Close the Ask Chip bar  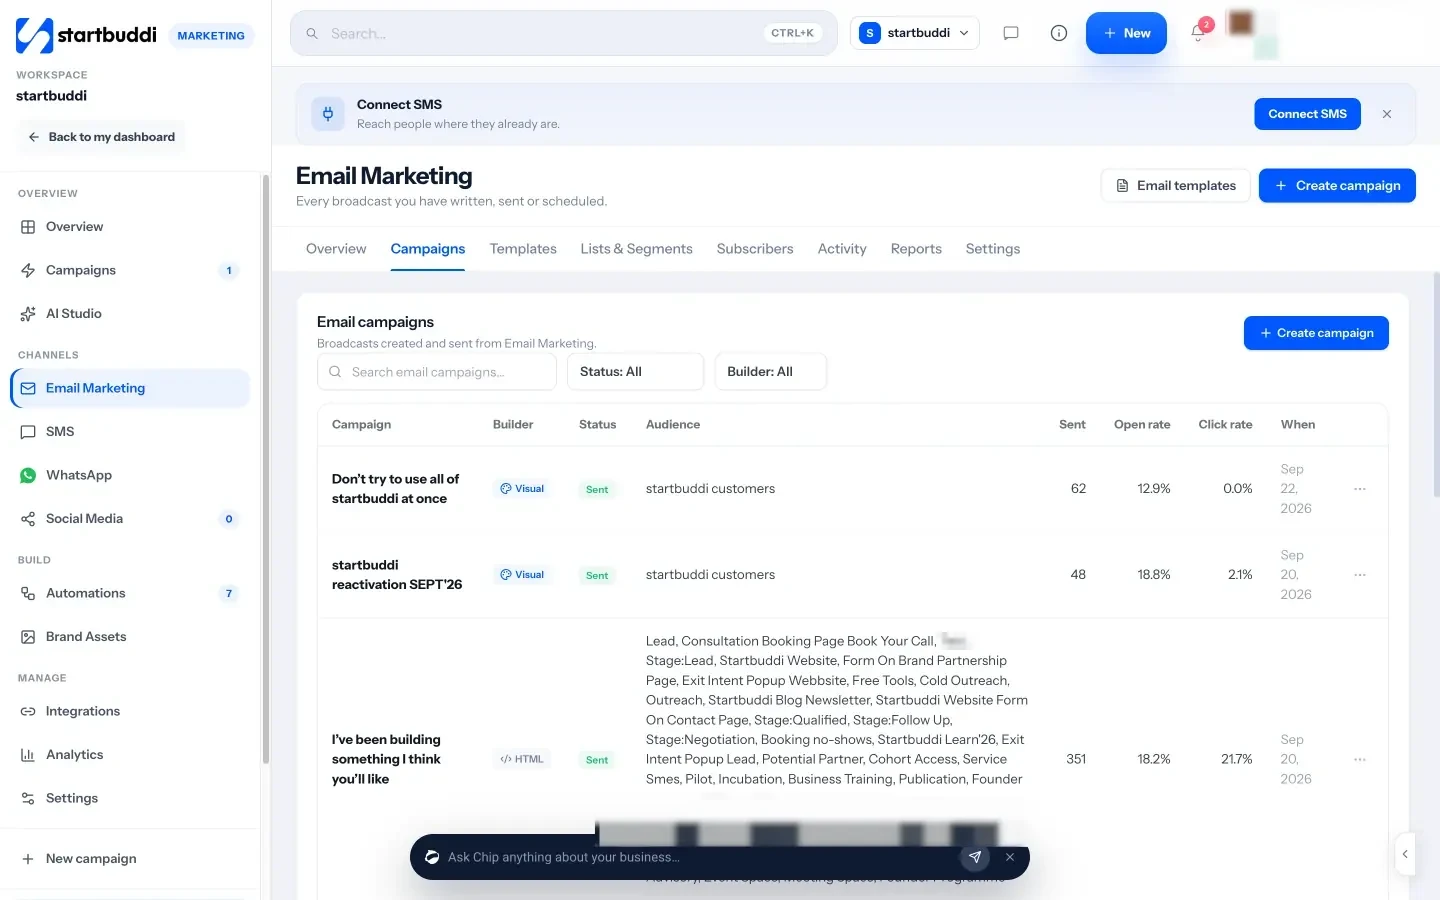1010,857
